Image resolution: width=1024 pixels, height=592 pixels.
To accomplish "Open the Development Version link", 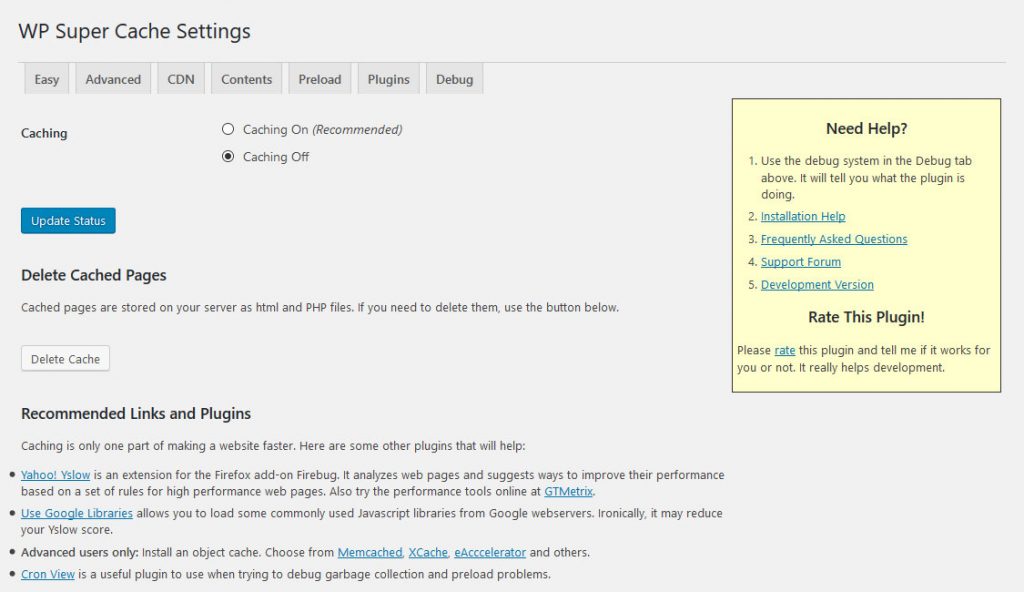I will (x=817, y=284).
